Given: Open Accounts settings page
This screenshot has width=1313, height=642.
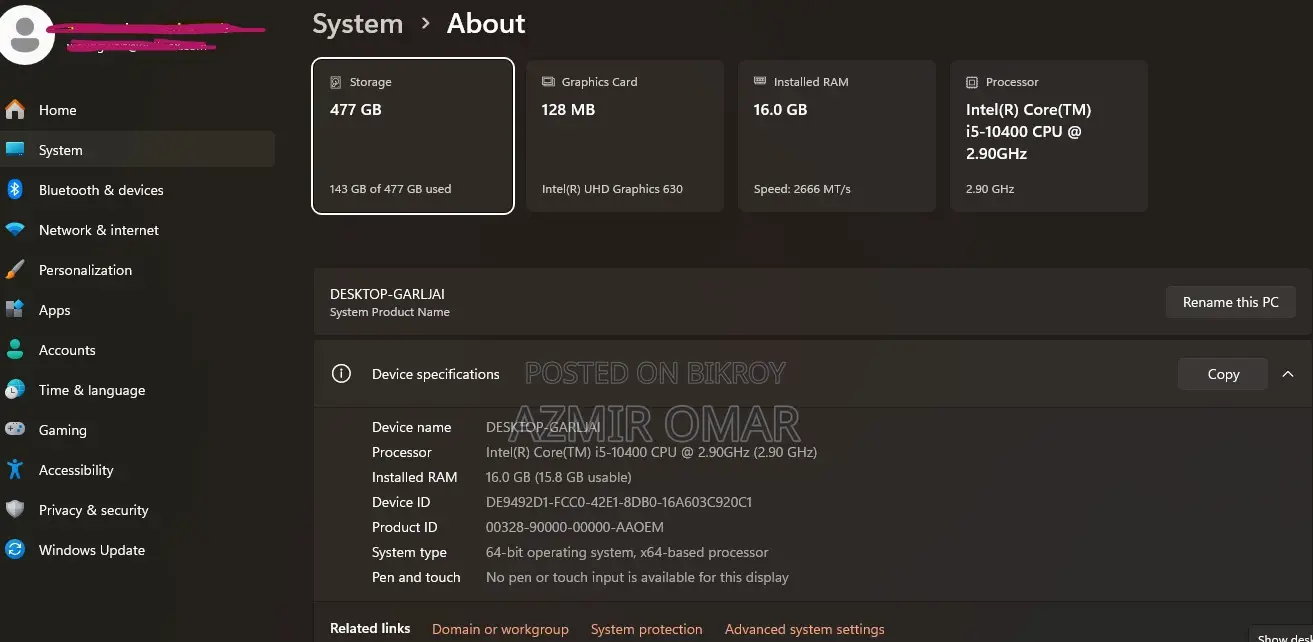Looking at the screenshot, I should 139,350.
